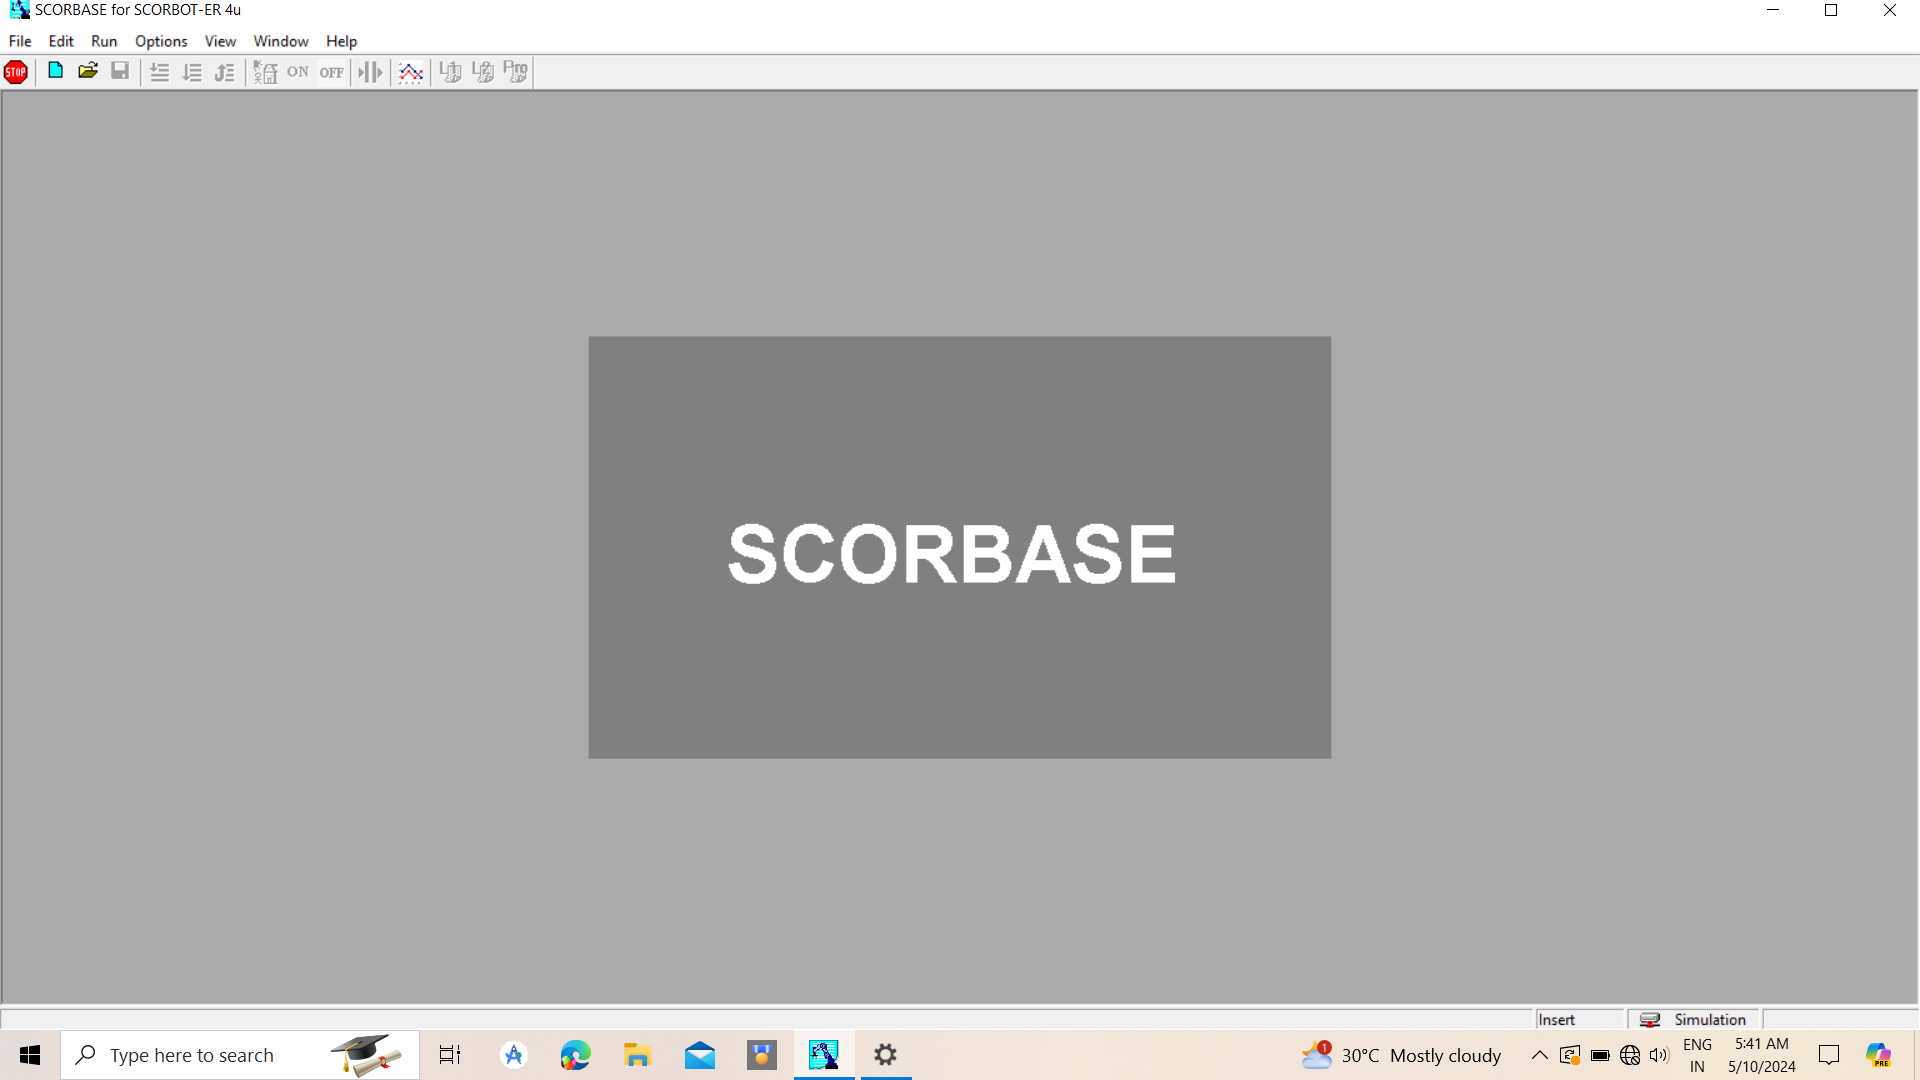Viewport: 1920px width, 1080px height.
Task: Expand the hidden system tray icons chevron
Action: pyautogui.click(x=1540, y=1055)
